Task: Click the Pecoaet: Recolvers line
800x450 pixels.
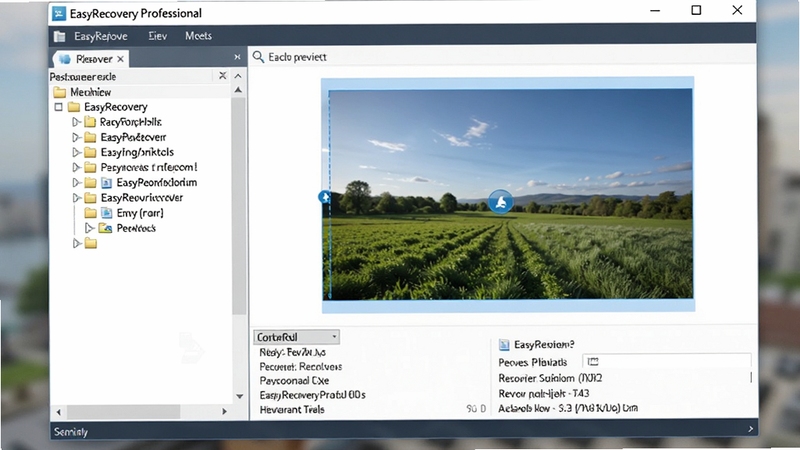Action: [x=301, y=367]
